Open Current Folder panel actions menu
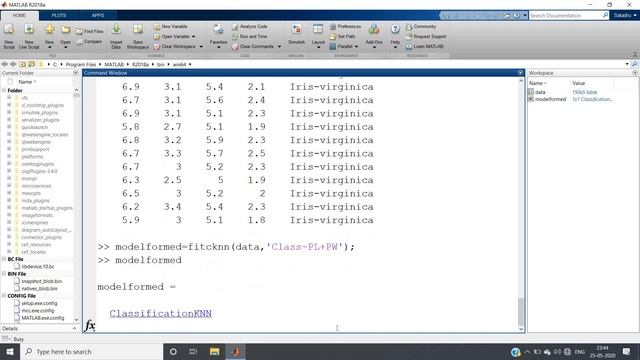Screen dimensions: 640x360 pyautogui.click(x=76, y=73)
